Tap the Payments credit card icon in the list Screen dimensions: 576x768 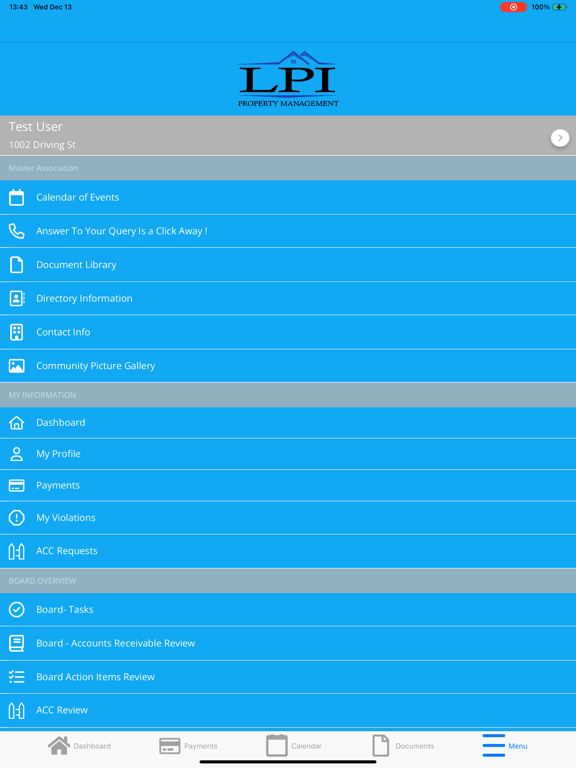tap(17, 485)
